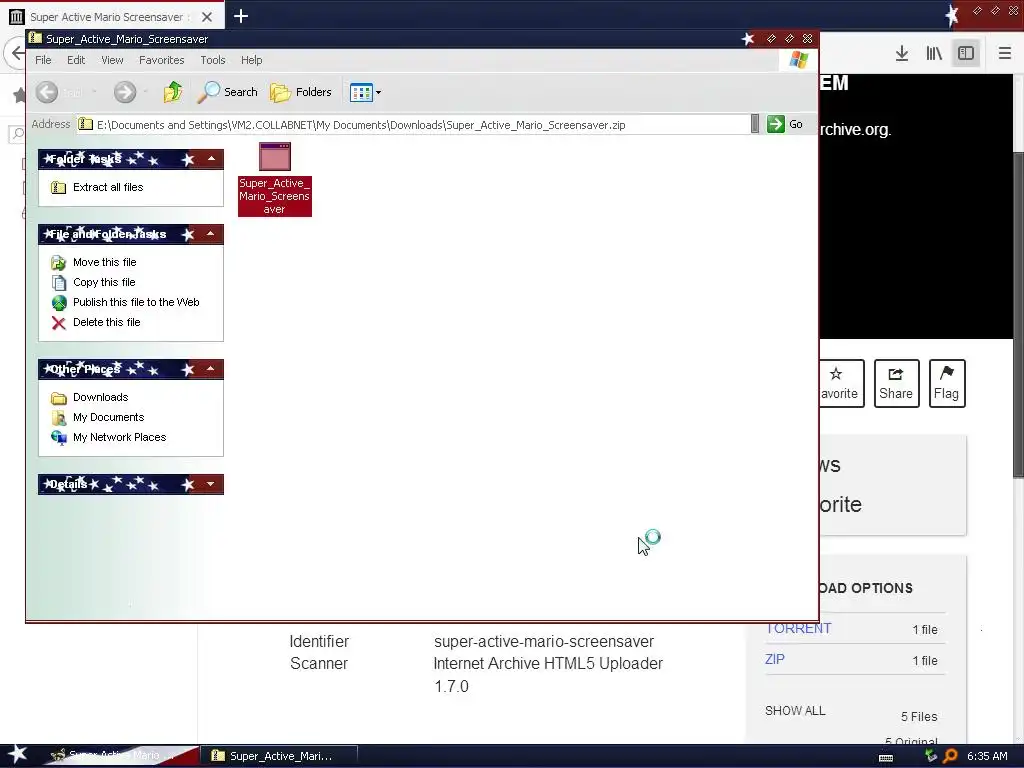
Task: Click the red X Delete icon
Action: point(59,323)
